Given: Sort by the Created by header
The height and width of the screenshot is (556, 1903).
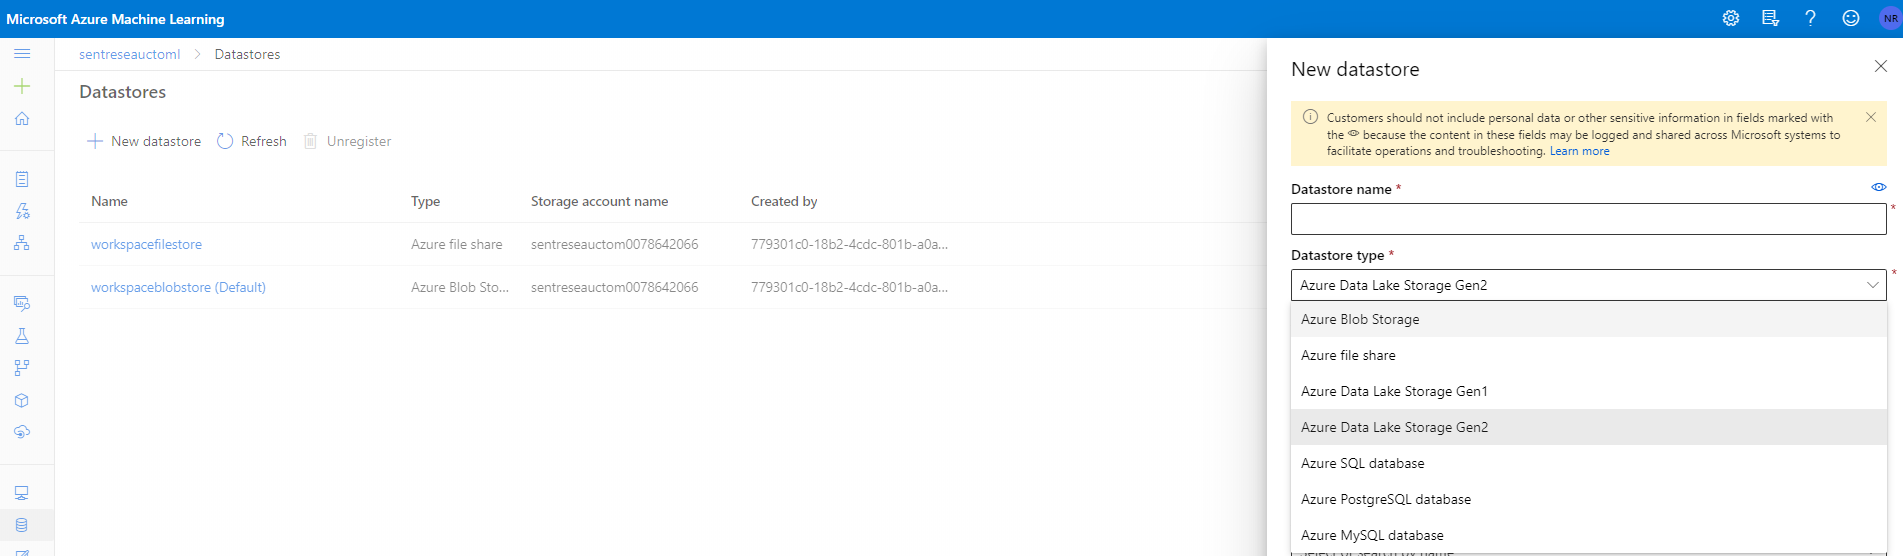Looking at the screenshot, I should pyautogui.click(x=784, y=201).
